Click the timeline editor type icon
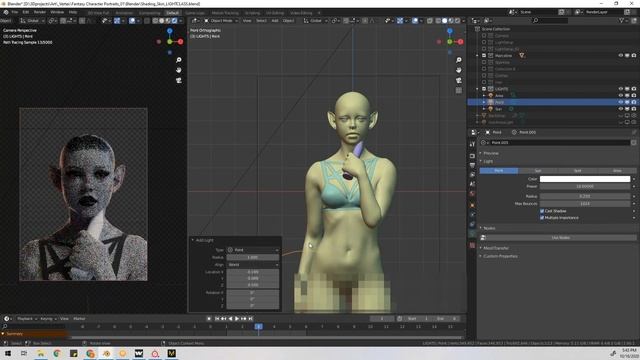The image size is (640, 360). pyautogui.click(x=7, y=319)
